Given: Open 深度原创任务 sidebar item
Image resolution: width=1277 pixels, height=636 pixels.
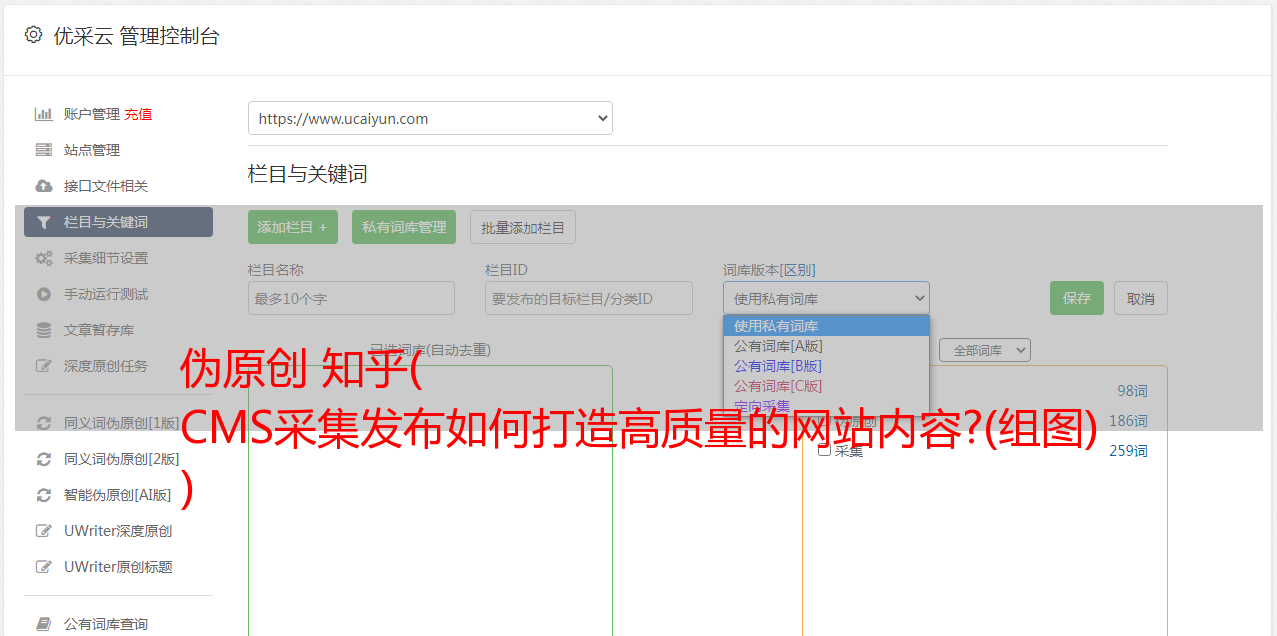Looking at the screenshot, I should (x=106, y=366).
